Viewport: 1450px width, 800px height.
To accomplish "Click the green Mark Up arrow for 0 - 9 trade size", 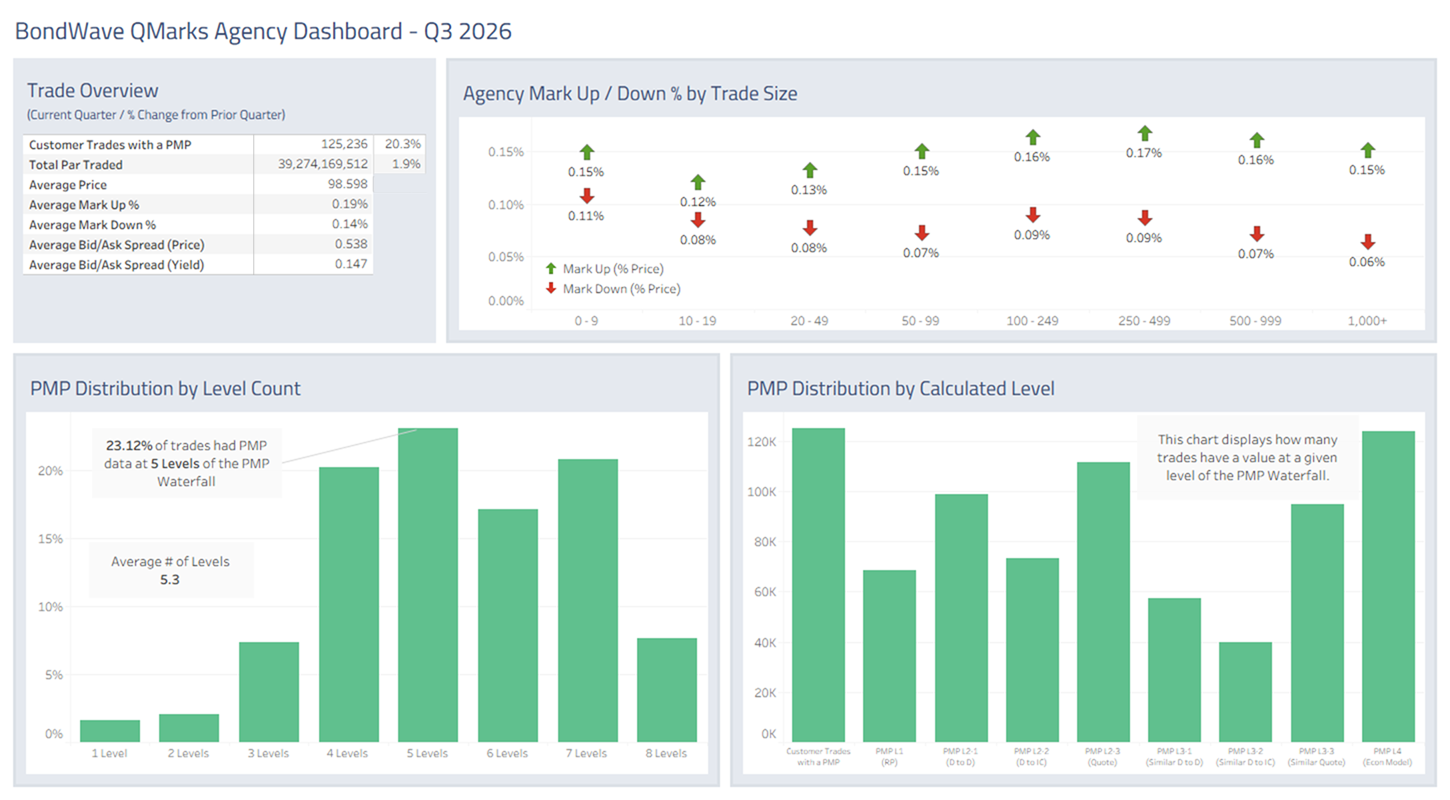I will coord(587,152).
